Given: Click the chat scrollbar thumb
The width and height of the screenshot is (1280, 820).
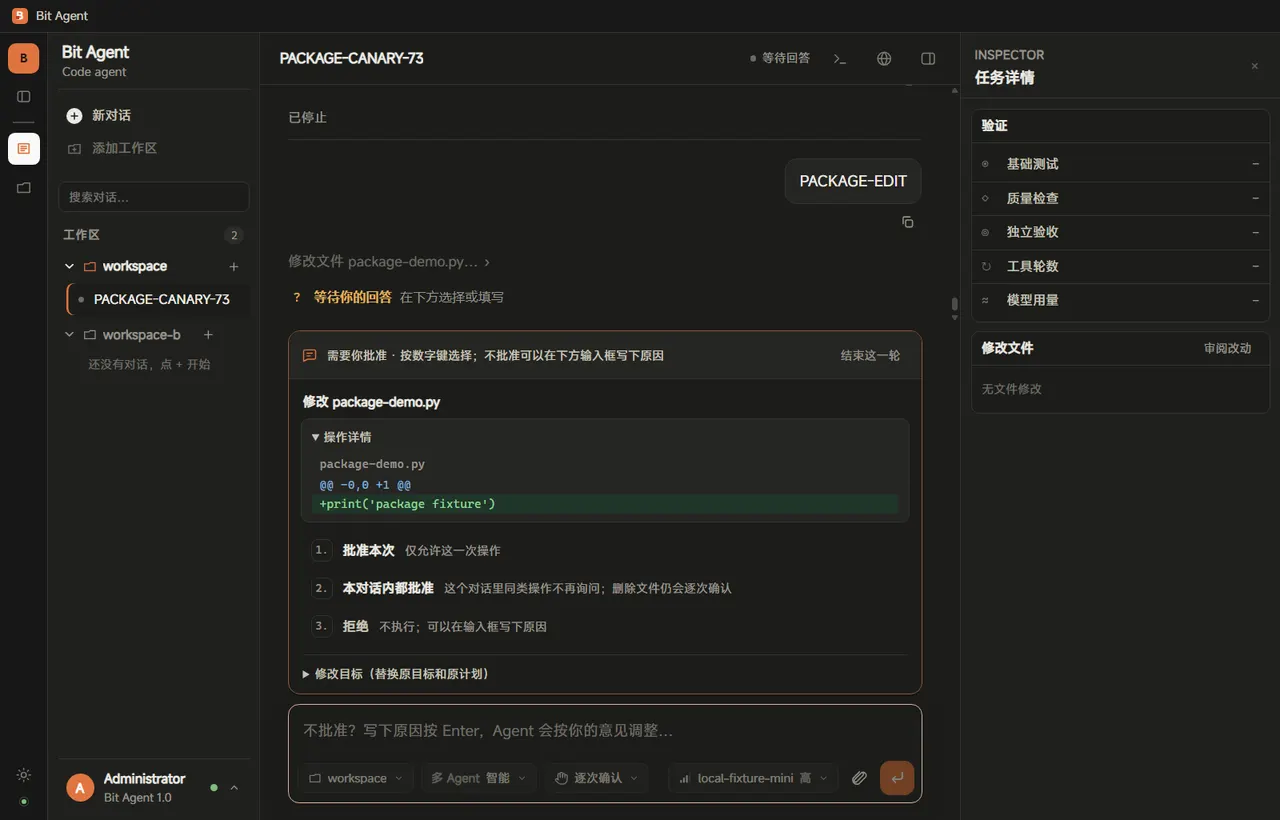Looking at the screenshot, I should (954, 304).
